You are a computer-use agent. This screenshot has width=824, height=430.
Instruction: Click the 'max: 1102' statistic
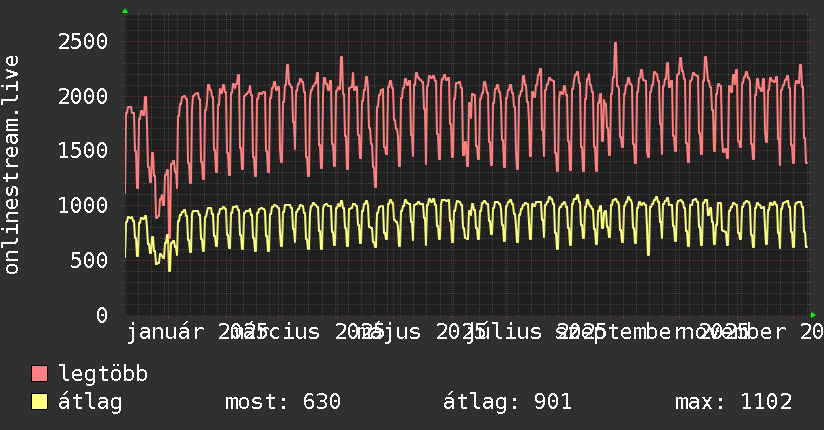734,402
